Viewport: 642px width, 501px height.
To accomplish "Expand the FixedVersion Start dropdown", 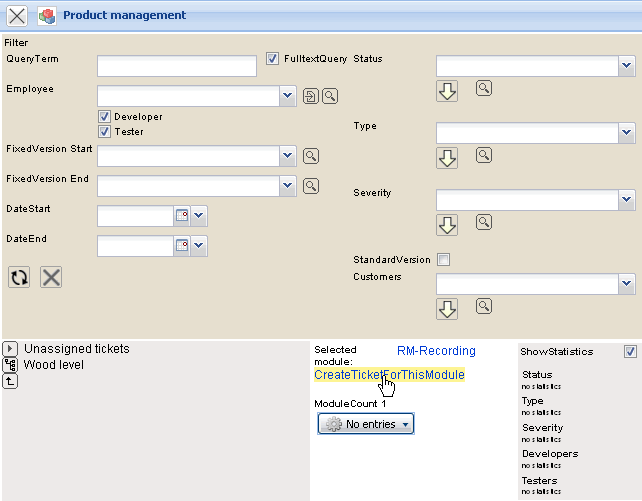I will click(x=288, y=156).
